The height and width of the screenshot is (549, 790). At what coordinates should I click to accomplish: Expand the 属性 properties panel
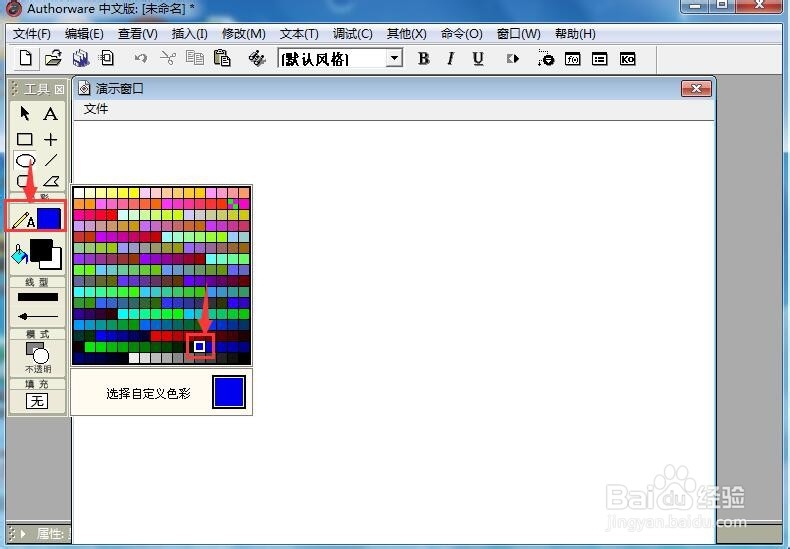click(x=23, y=533)
